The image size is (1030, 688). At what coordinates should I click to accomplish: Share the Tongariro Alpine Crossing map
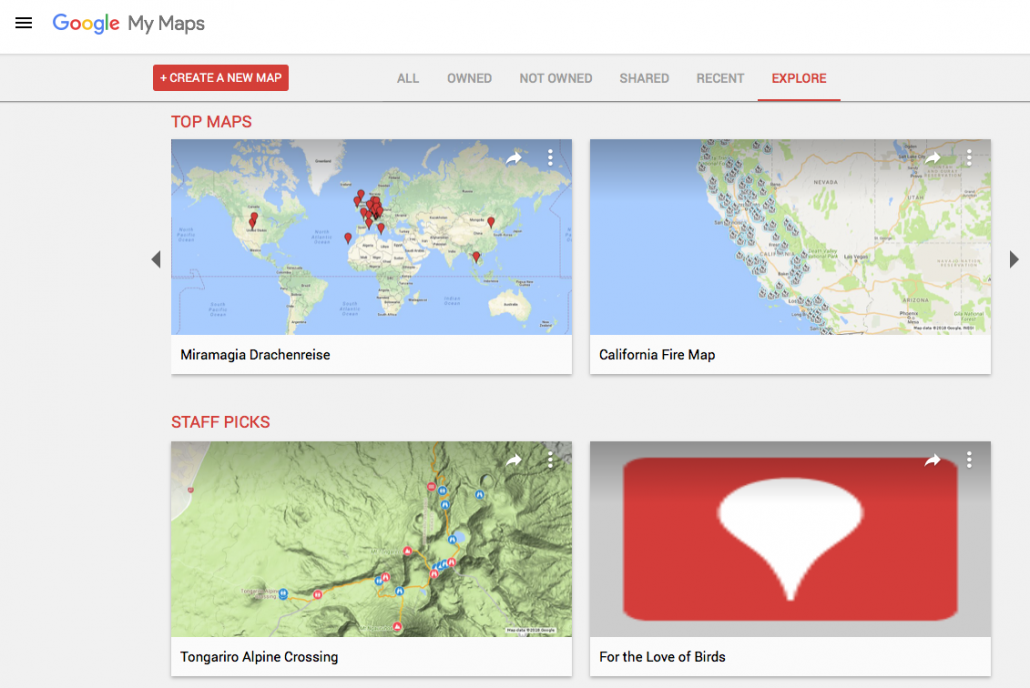[x=514, y=460]
